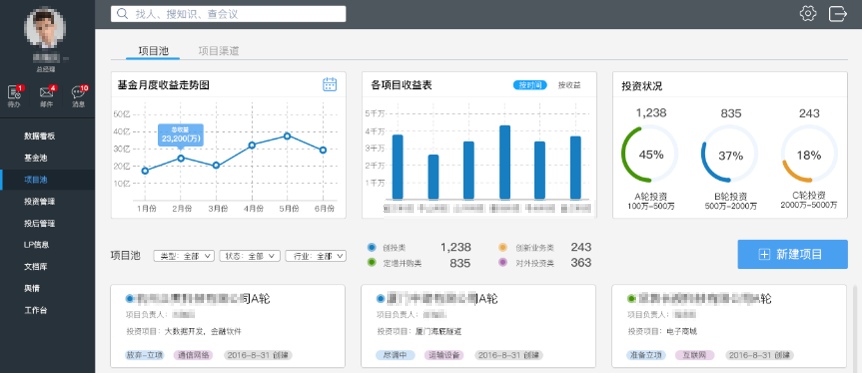Open the calendar icon on trend chart

click(x=329, y=84)
